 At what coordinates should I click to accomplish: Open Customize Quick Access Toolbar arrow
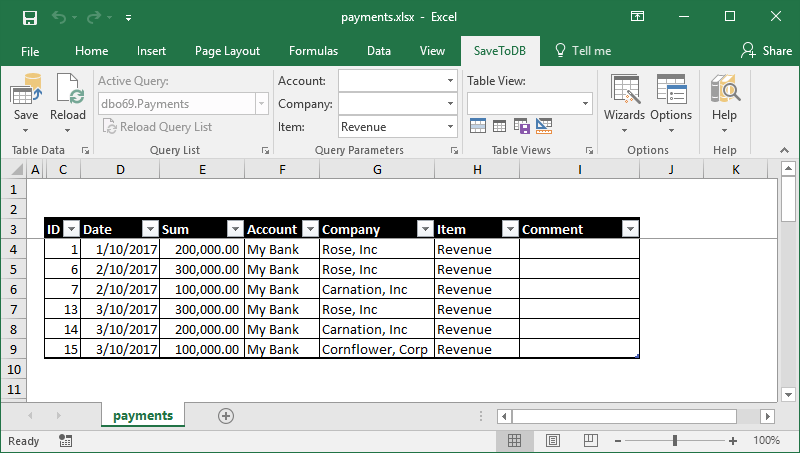pyautogui.click(x=129, y=18)
